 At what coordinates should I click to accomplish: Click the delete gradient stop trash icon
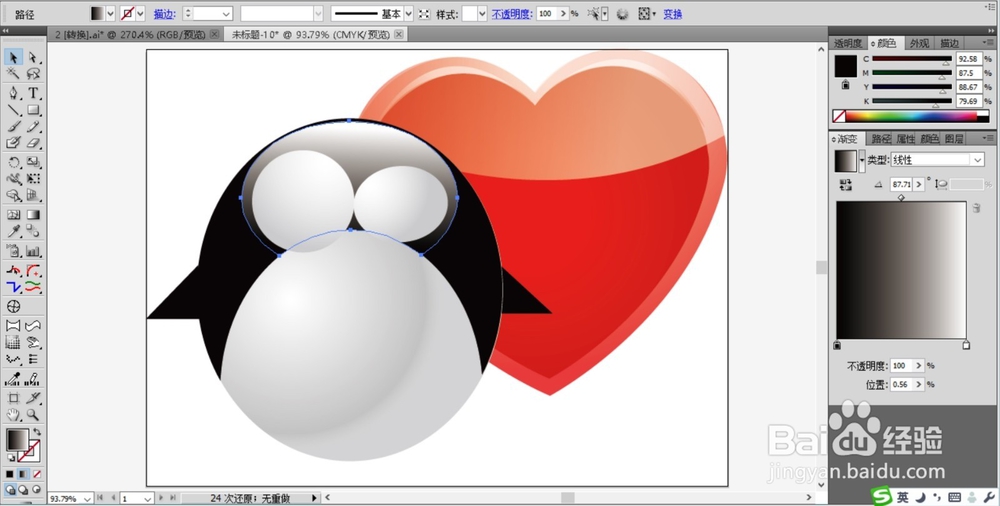(x=976, y=208)
